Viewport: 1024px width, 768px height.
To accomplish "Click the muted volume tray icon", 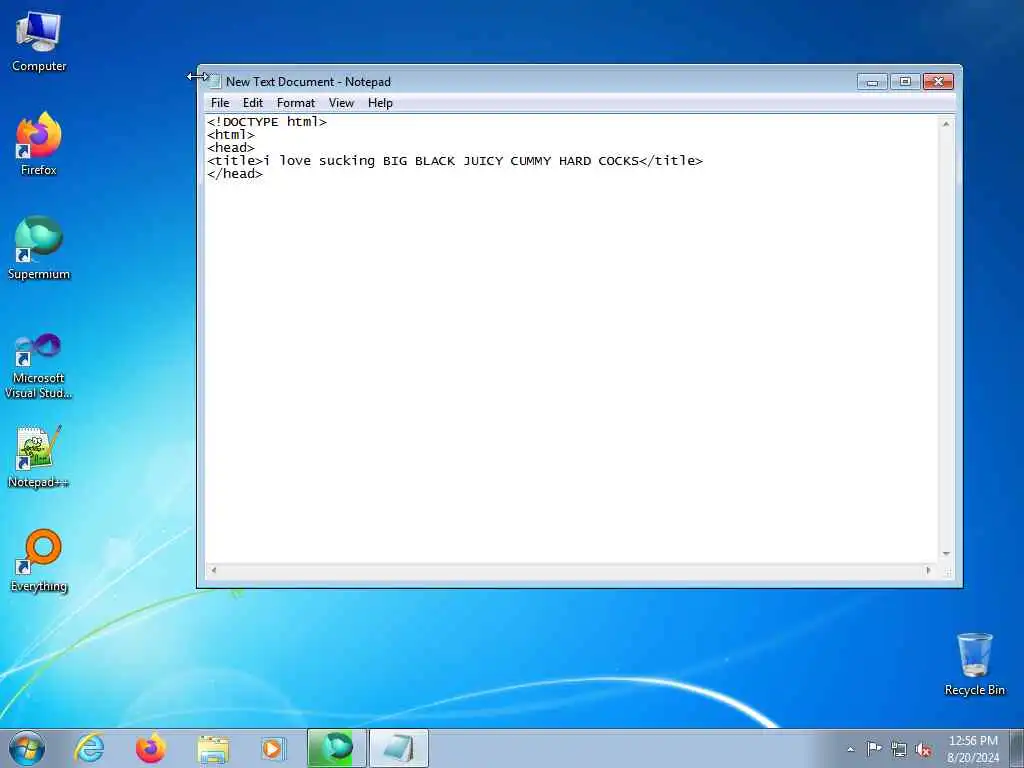I will pos(923,749).
